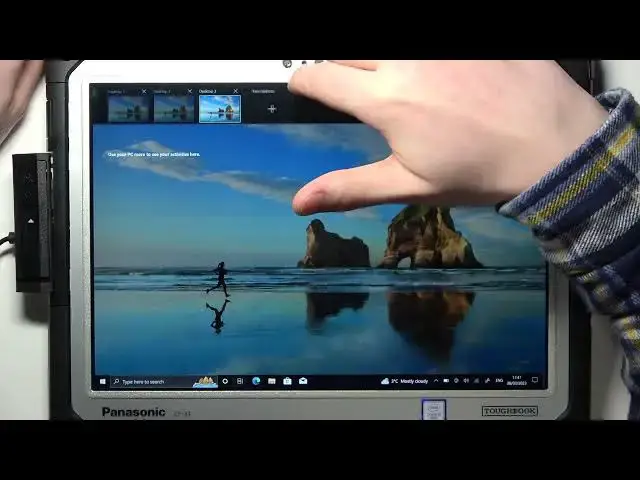The image size is (640, 480).
Task: Open File Explorer from the taskbar
Action: tap(272, 381)
